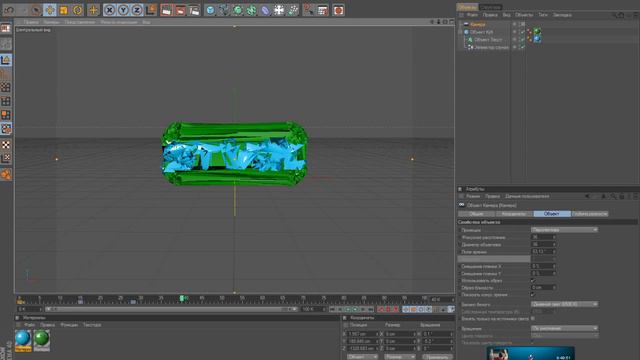The image size is (640, 360).
Task: Expand the Объект Куб tree node
Action: click(460, 32)
